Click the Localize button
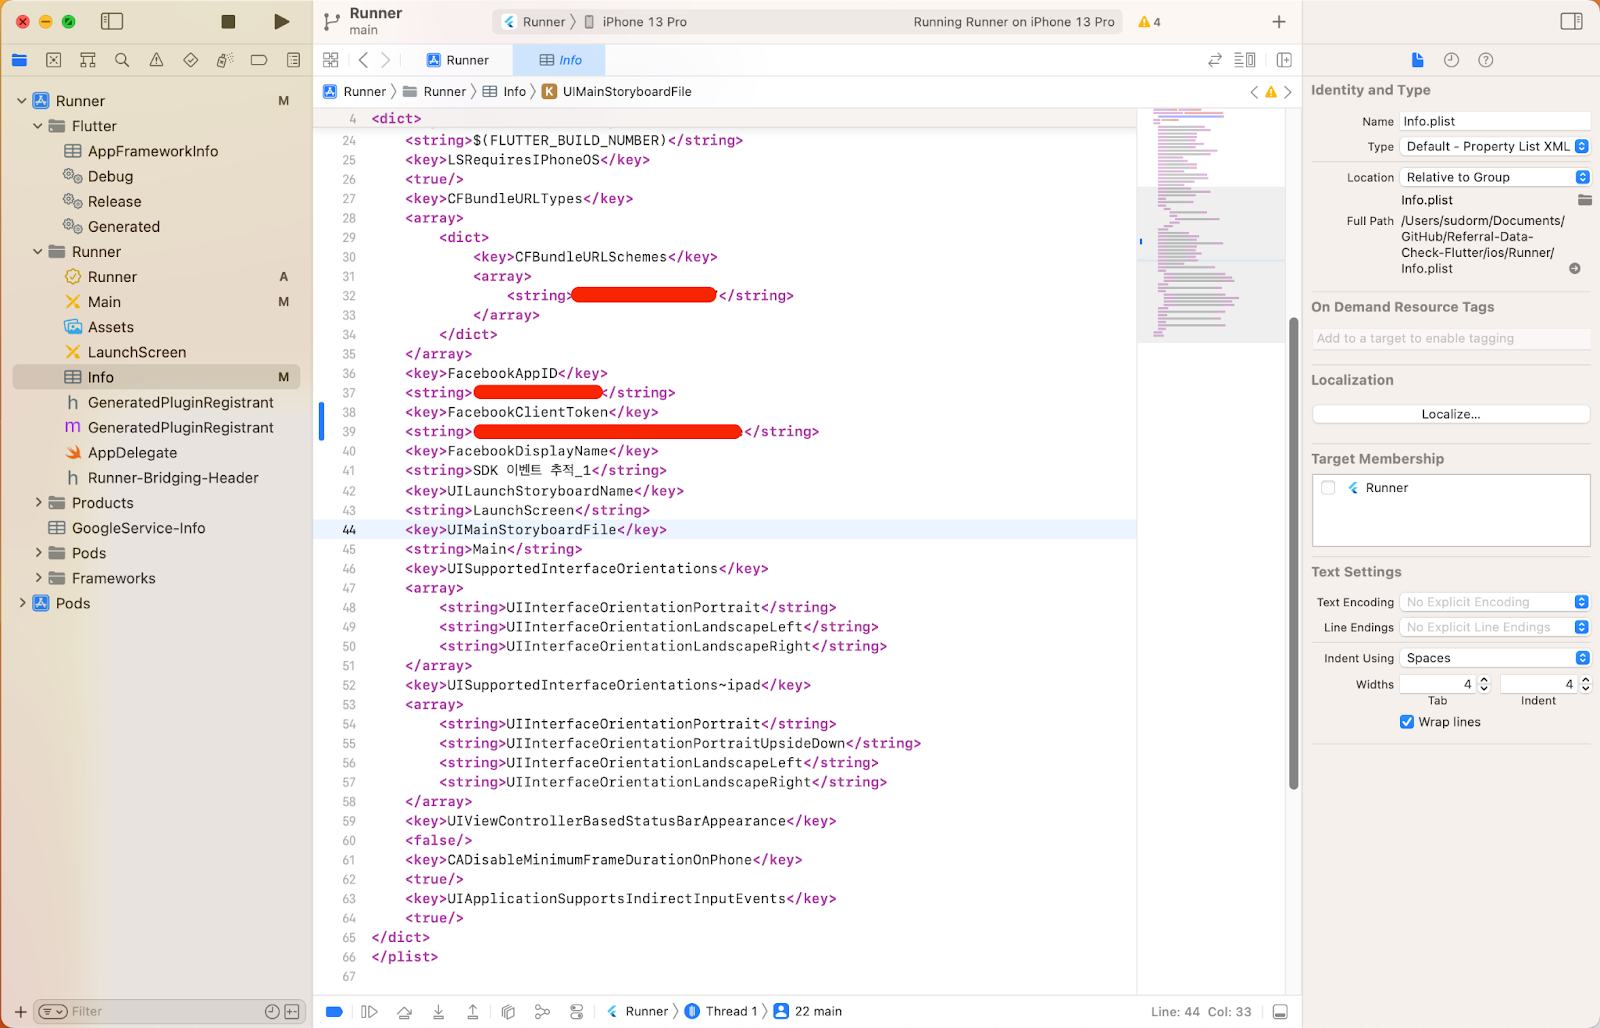This screenshot has width=1600, height=1028. (x=1451, y=414)
